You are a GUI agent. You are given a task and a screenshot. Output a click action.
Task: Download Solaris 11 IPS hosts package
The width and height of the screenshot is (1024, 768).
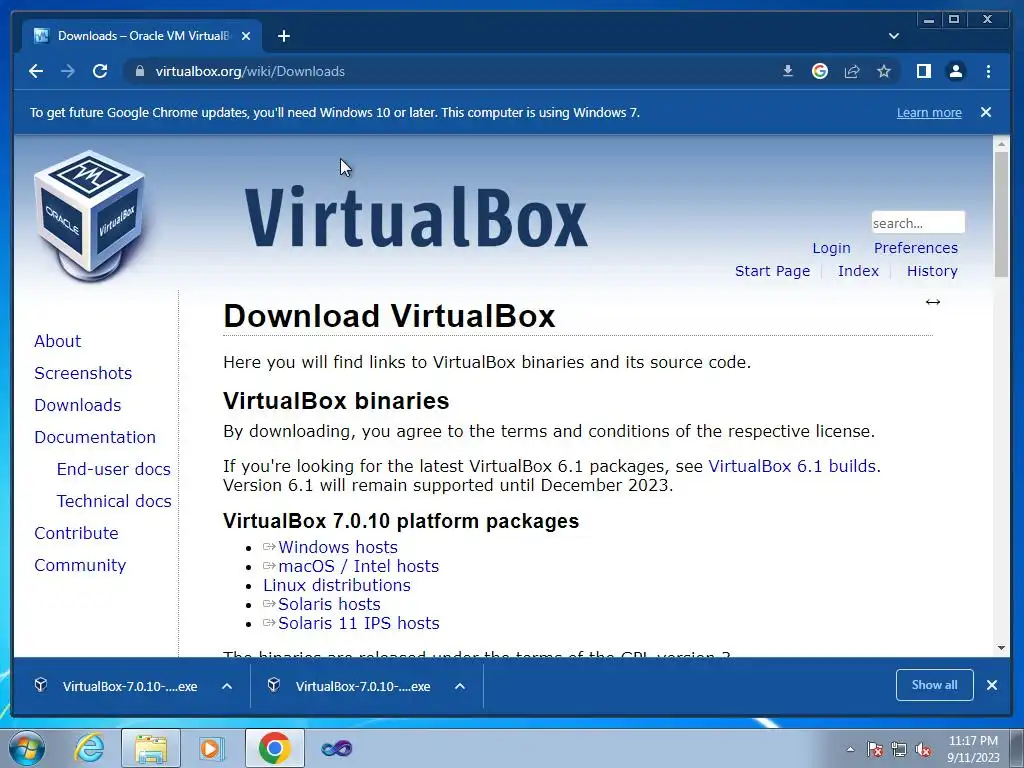click(x=359, y=623)
